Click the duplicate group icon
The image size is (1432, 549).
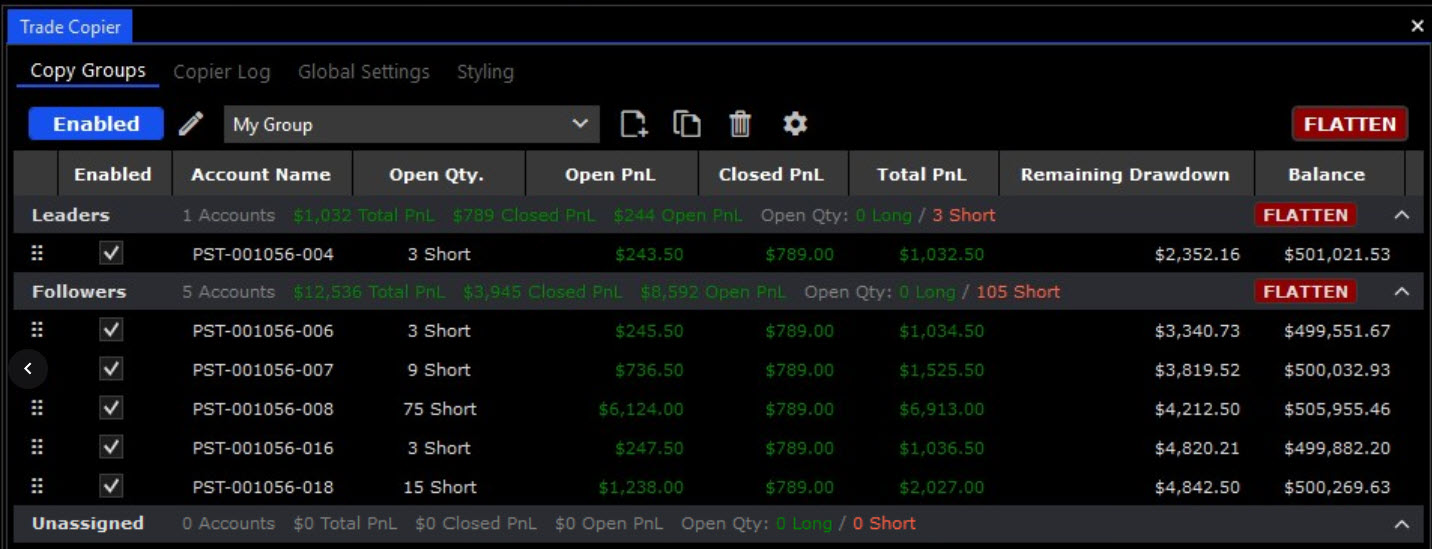tap(687, 124)
